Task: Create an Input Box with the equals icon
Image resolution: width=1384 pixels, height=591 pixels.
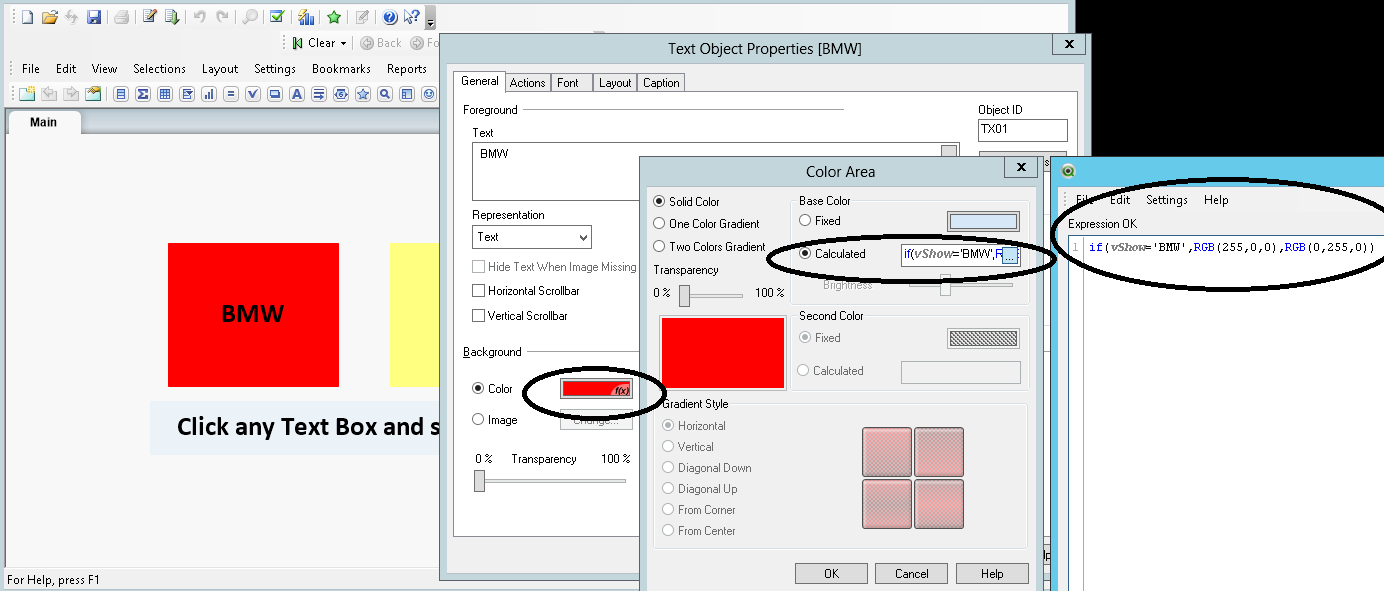Action: click(231, 94)
